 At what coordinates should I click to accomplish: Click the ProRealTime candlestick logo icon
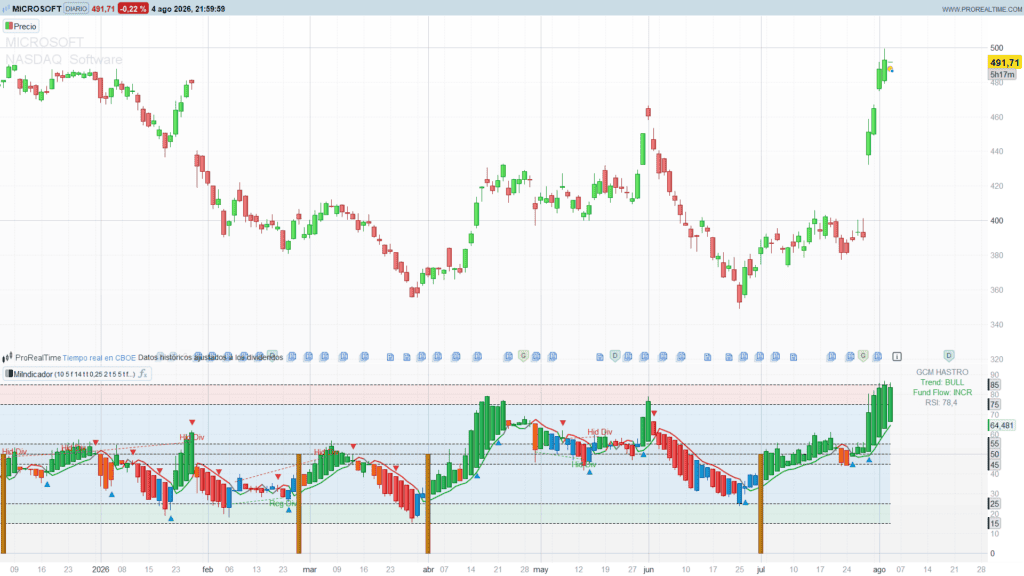[x=7, y=357]
